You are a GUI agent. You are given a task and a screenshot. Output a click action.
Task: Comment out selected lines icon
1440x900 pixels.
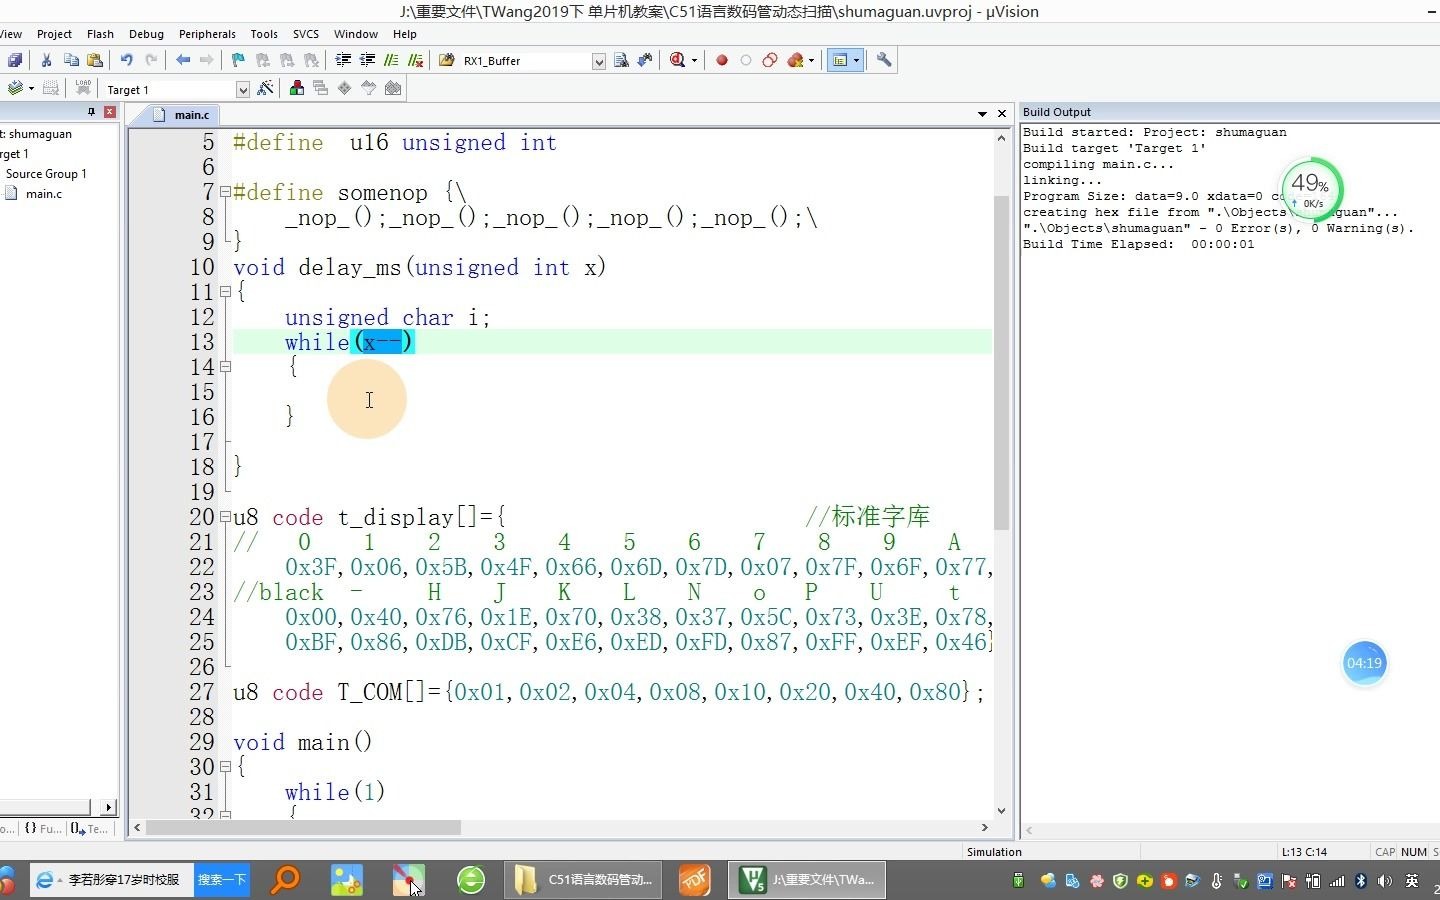click(x=391, y=60)
